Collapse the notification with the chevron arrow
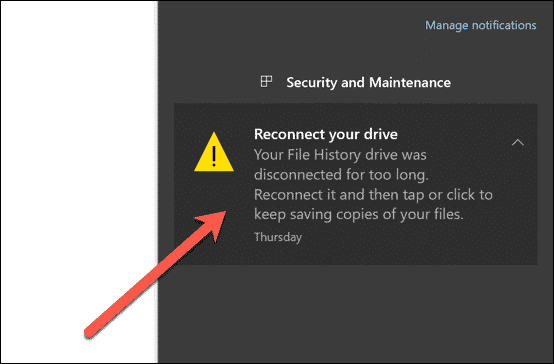The image size is (554, 364). click(518, 142)
